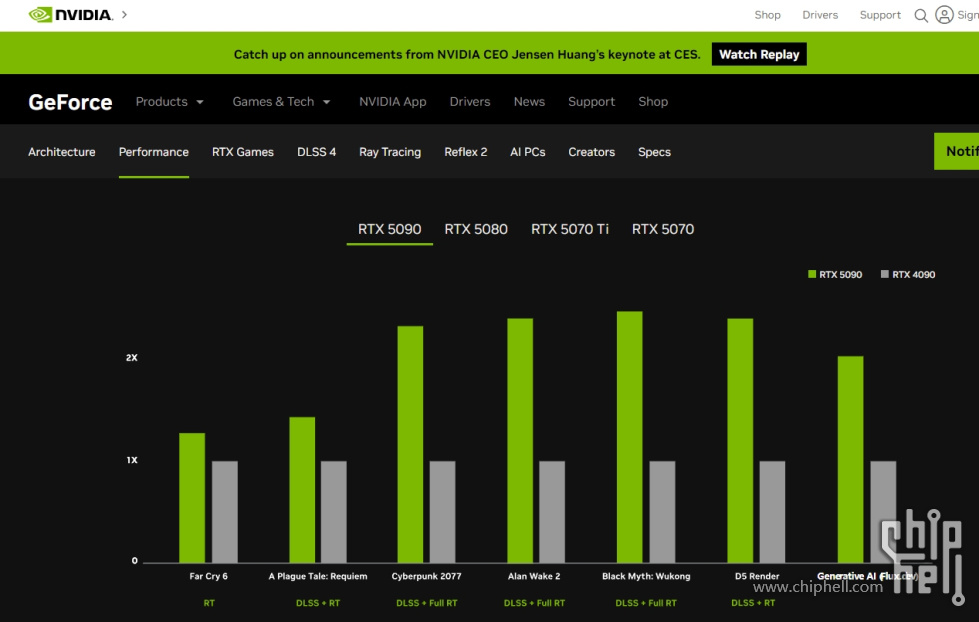Viewport: 979px width, 622px height.
Task: Click the NVIDIA logo
Action: point(71,14)
